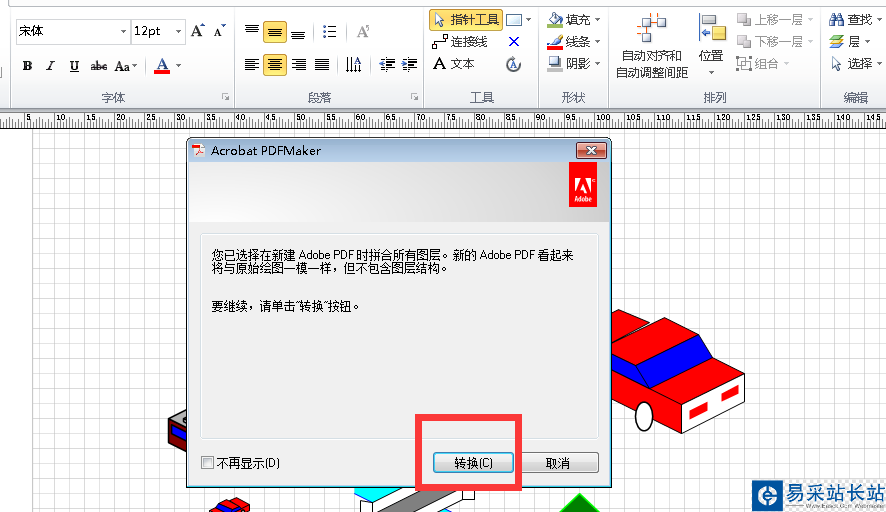Check the 不再显示(D) checkbox

pyautogui.click(x=207, y=463)
